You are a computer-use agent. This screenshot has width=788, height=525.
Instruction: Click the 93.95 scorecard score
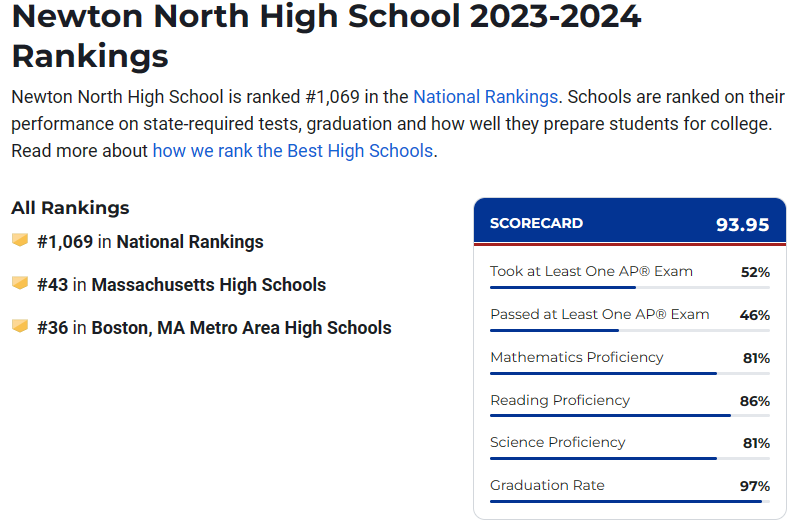(x=742, y=225)
